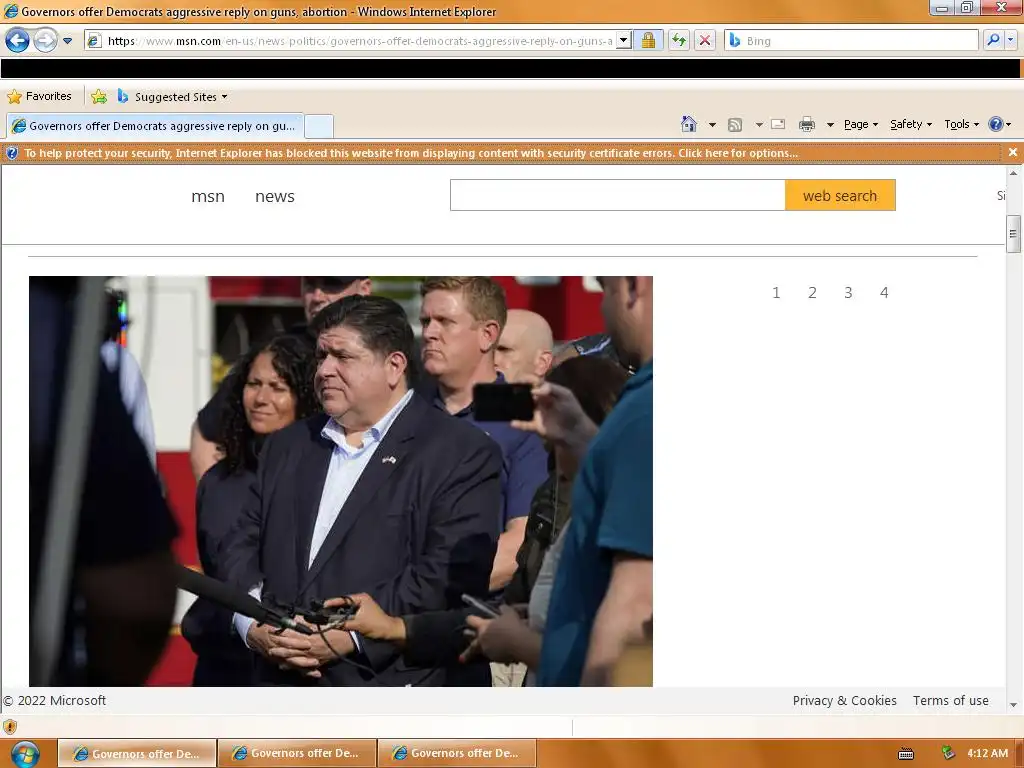Expand the Home button dropdown arrow
Screen dimensions: 1024x768
tap(712, 125)
